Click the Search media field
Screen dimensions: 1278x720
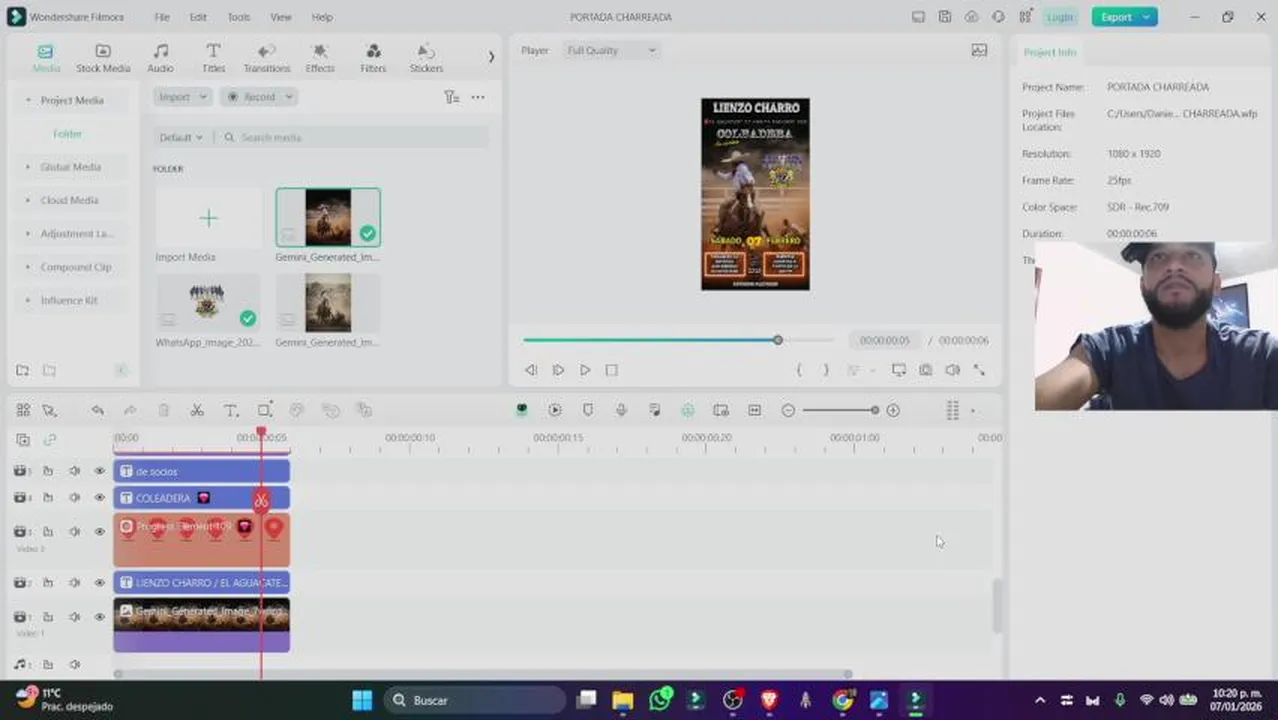coord(353,137)
